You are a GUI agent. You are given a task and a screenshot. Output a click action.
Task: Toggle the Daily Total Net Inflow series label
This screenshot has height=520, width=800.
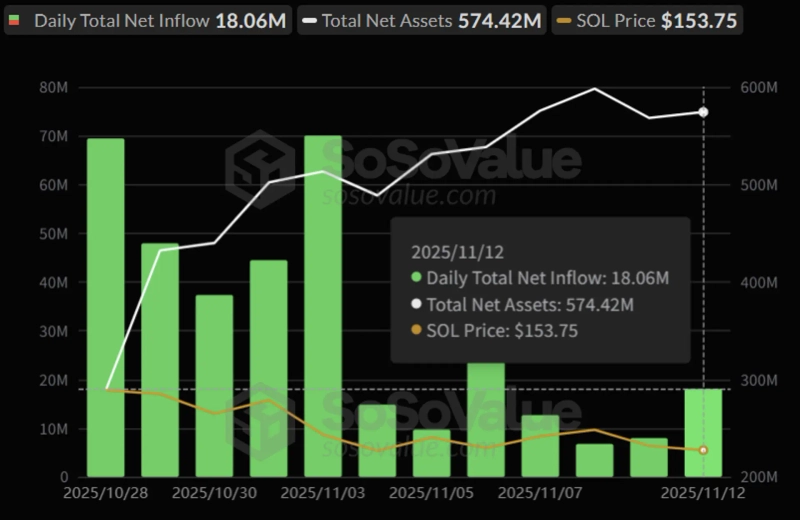pyautogui.click(x=122, y=20)
